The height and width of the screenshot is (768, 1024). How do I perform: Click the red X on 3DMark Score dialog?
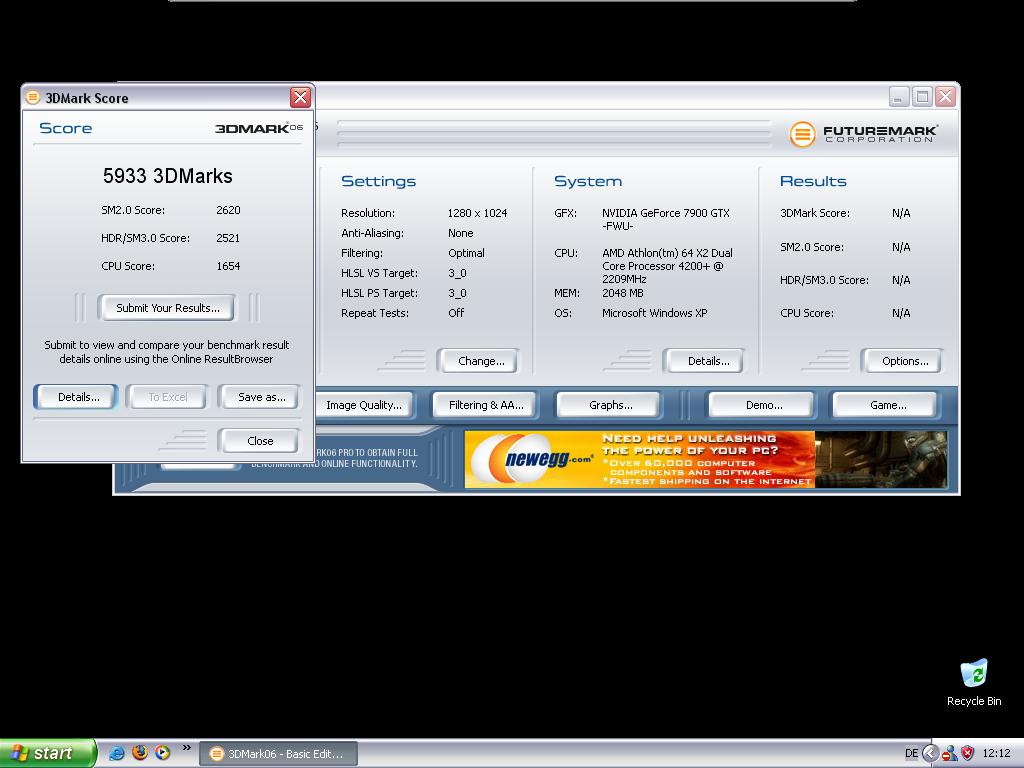pyautogui.click(x=300, y=97)
